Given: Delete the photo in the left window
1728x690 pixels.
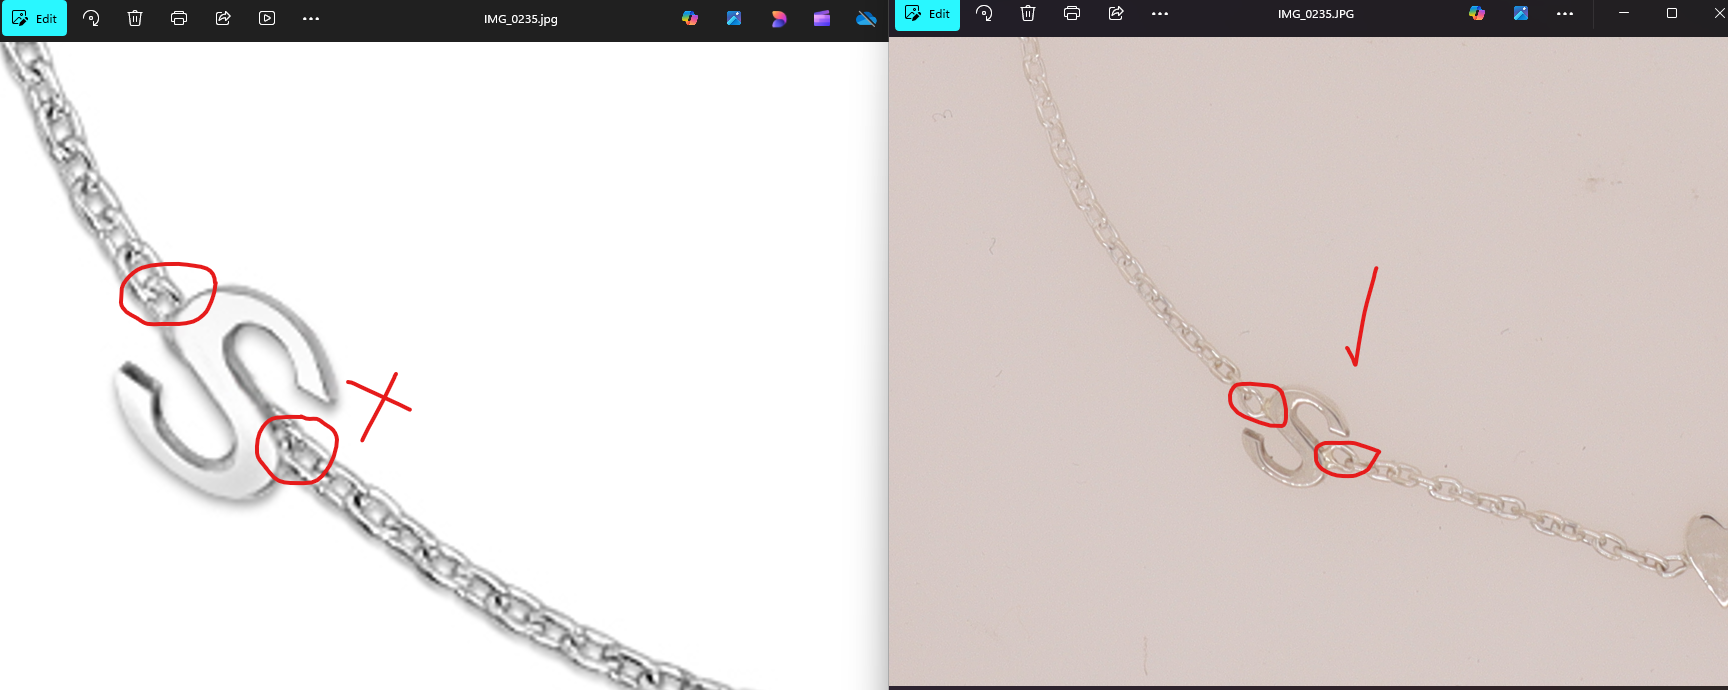Looking at the screenshot, I should (x=135, y=18).
